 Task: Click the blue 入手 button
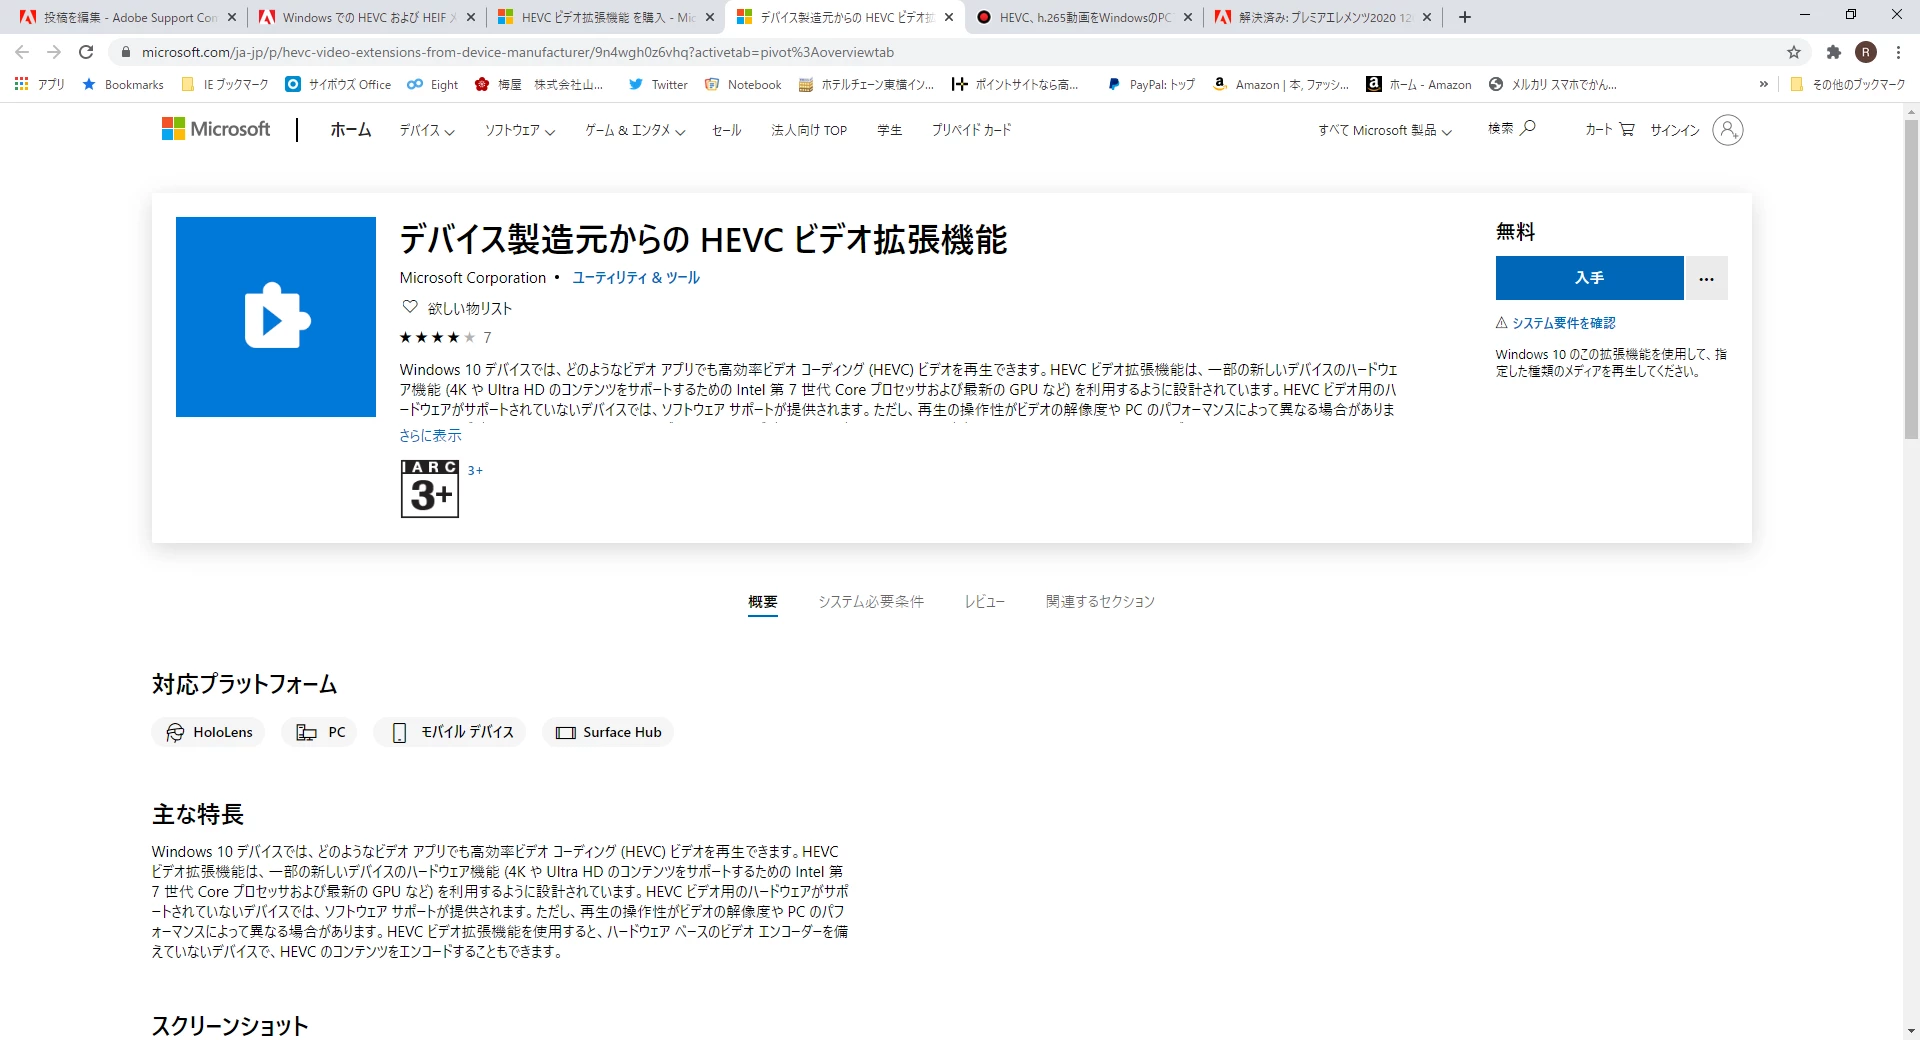(x=1590, y=278)
